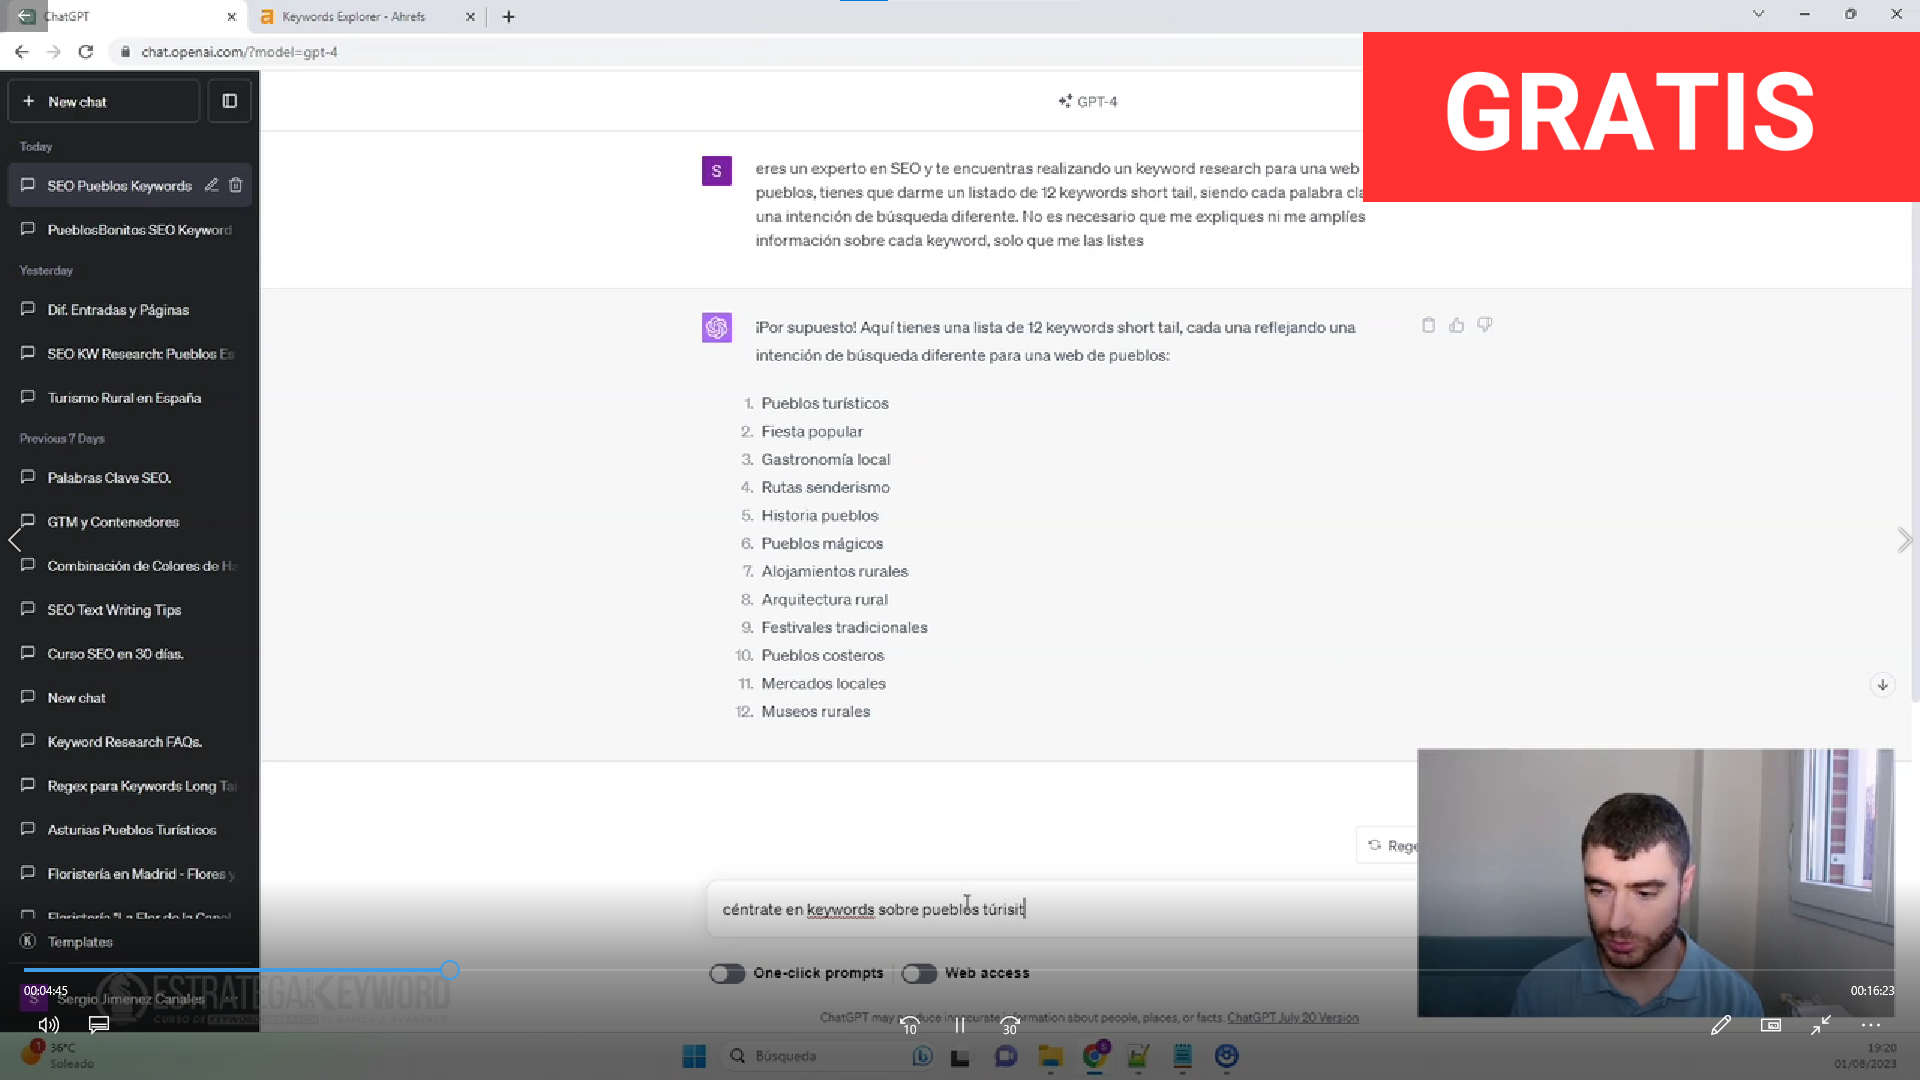Click the browser forward arrow

[x=53, y=51]
